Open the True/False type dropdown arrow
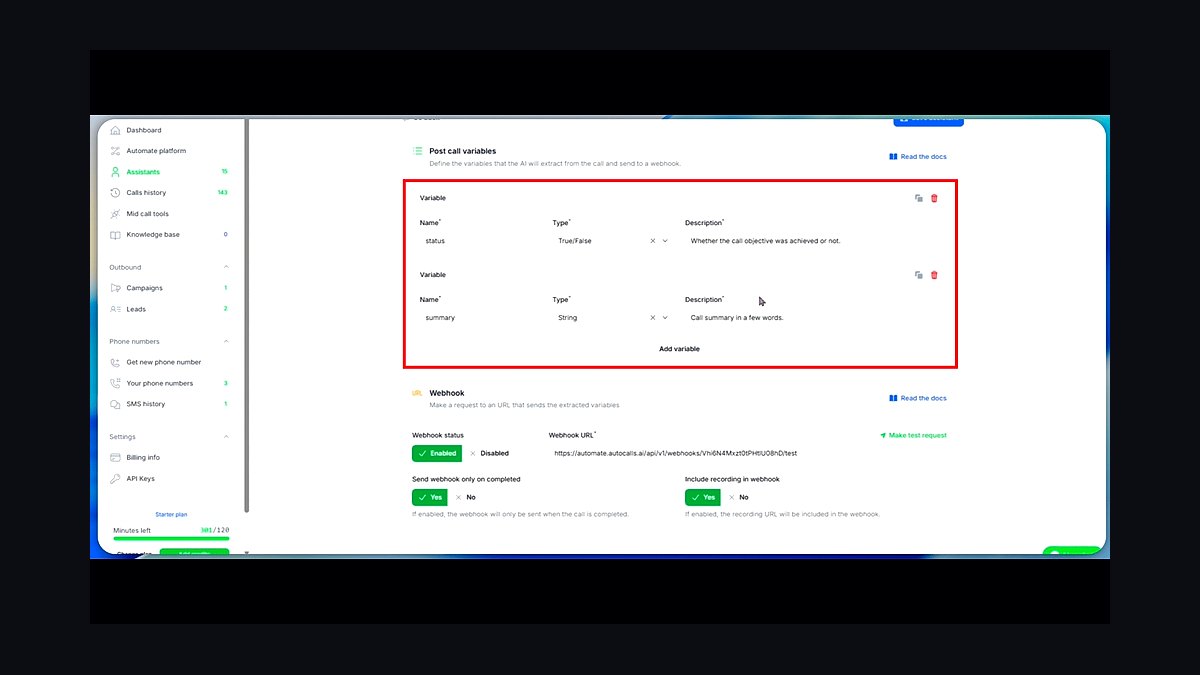The height and width of the screenshot is (675, 1200). [x=665, y=241]
